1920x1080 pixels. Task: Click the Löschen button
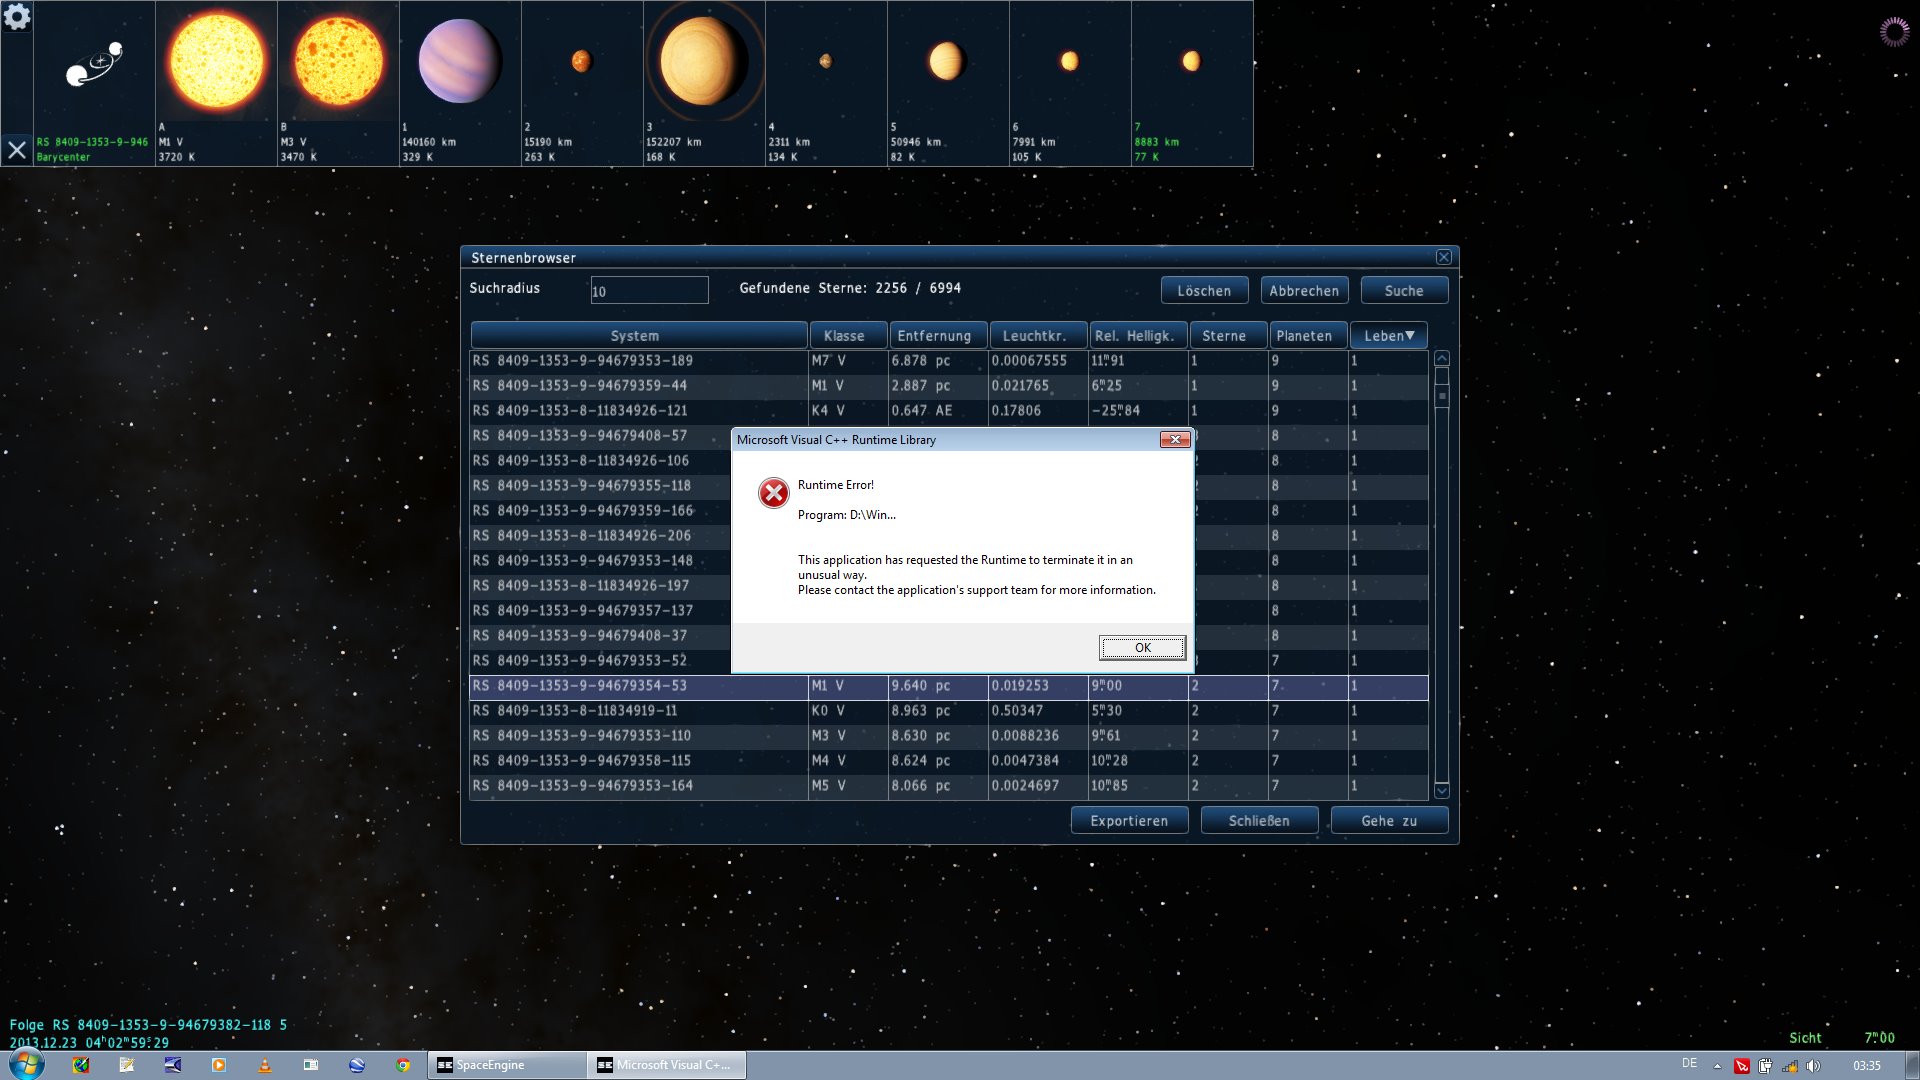click(1204, 291)
